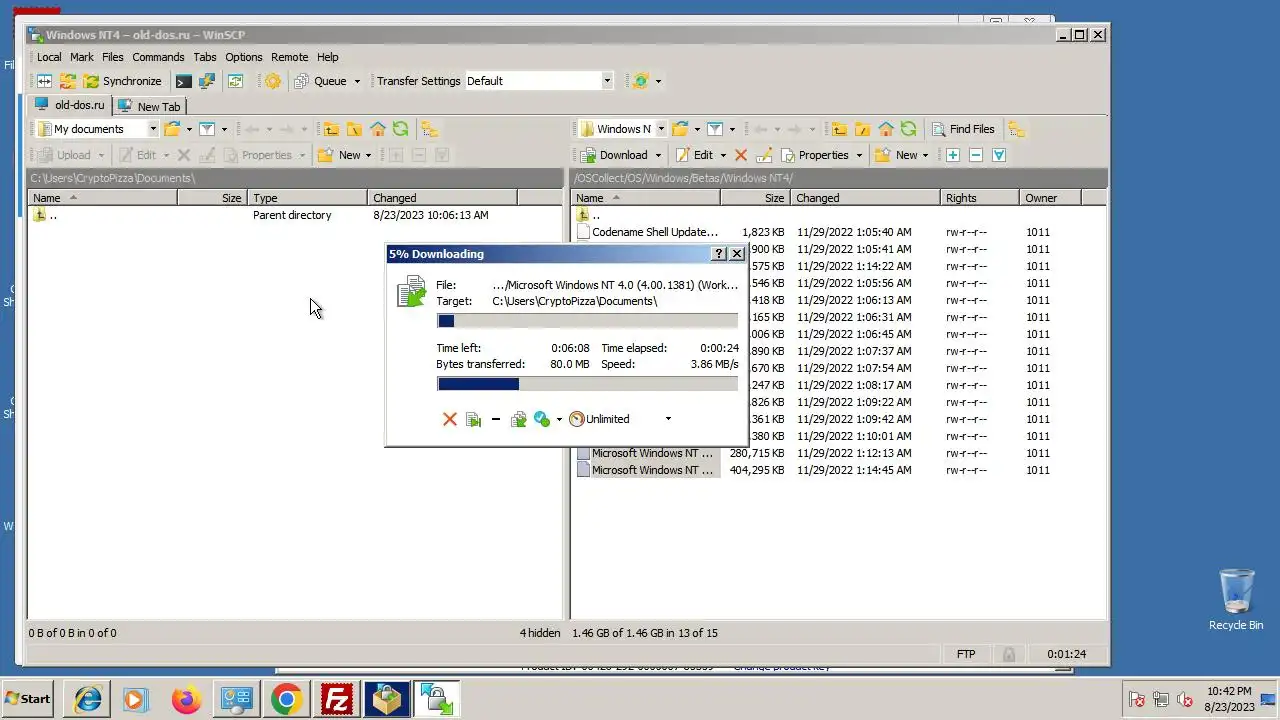1280x720 pixels.
Task: Cancel the download with the red X
Action: tap(450, 419)
